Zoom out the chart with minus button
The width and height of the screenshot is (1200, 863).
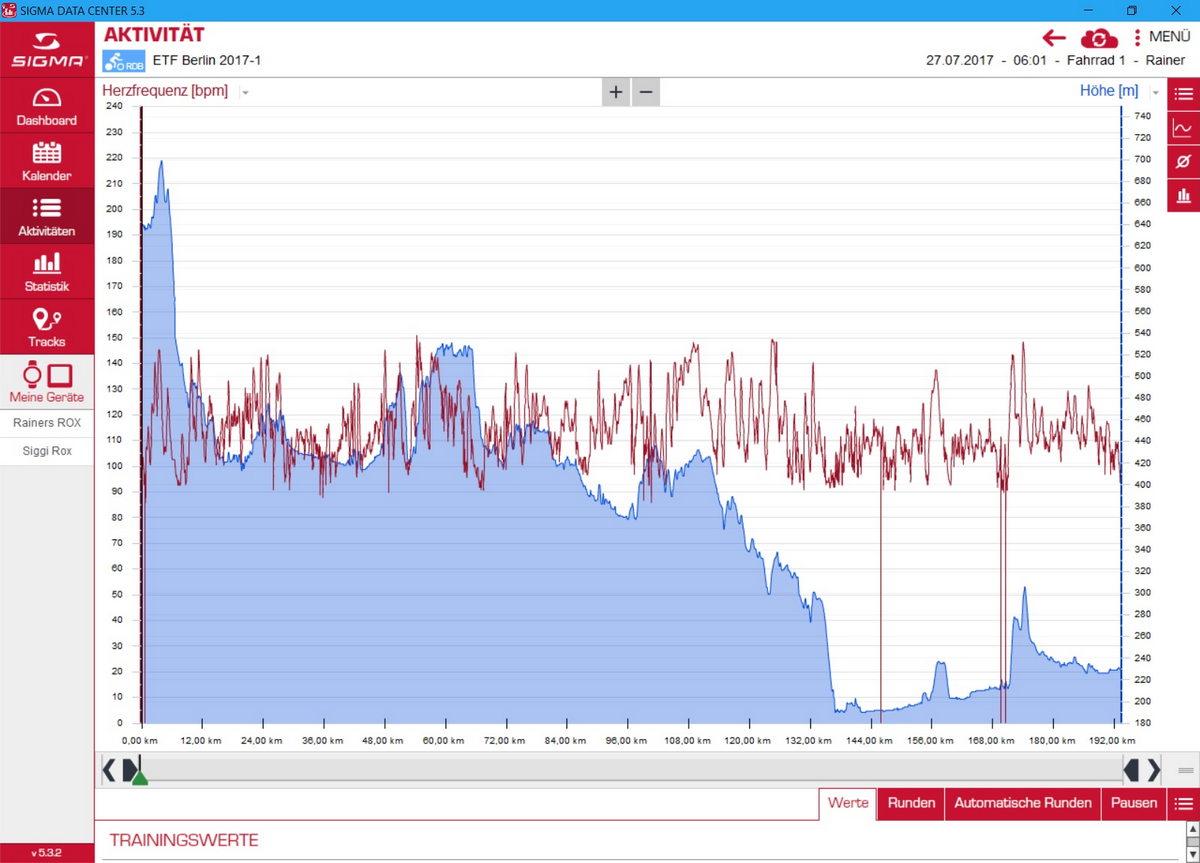646,92
